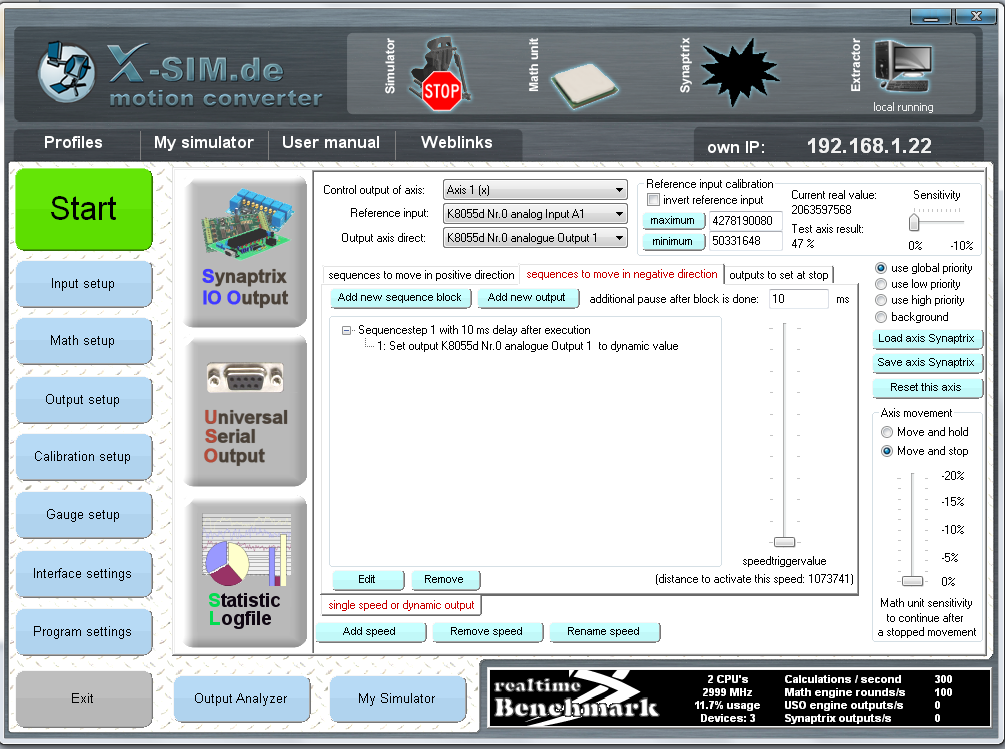Select the single speed or dynamic output tab

401,605
